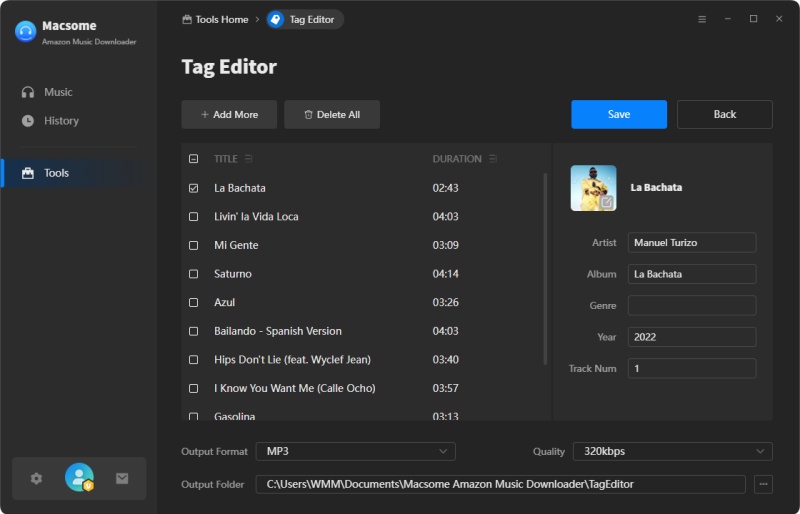Uncheck the La Bachata checkbox

tap(193, 188)
